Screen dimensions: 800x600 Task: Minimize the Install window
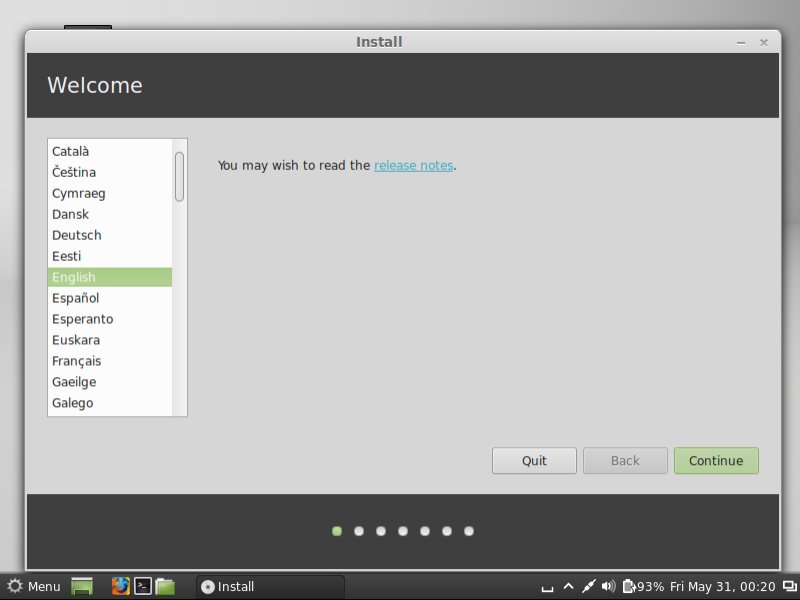point(741,43)
